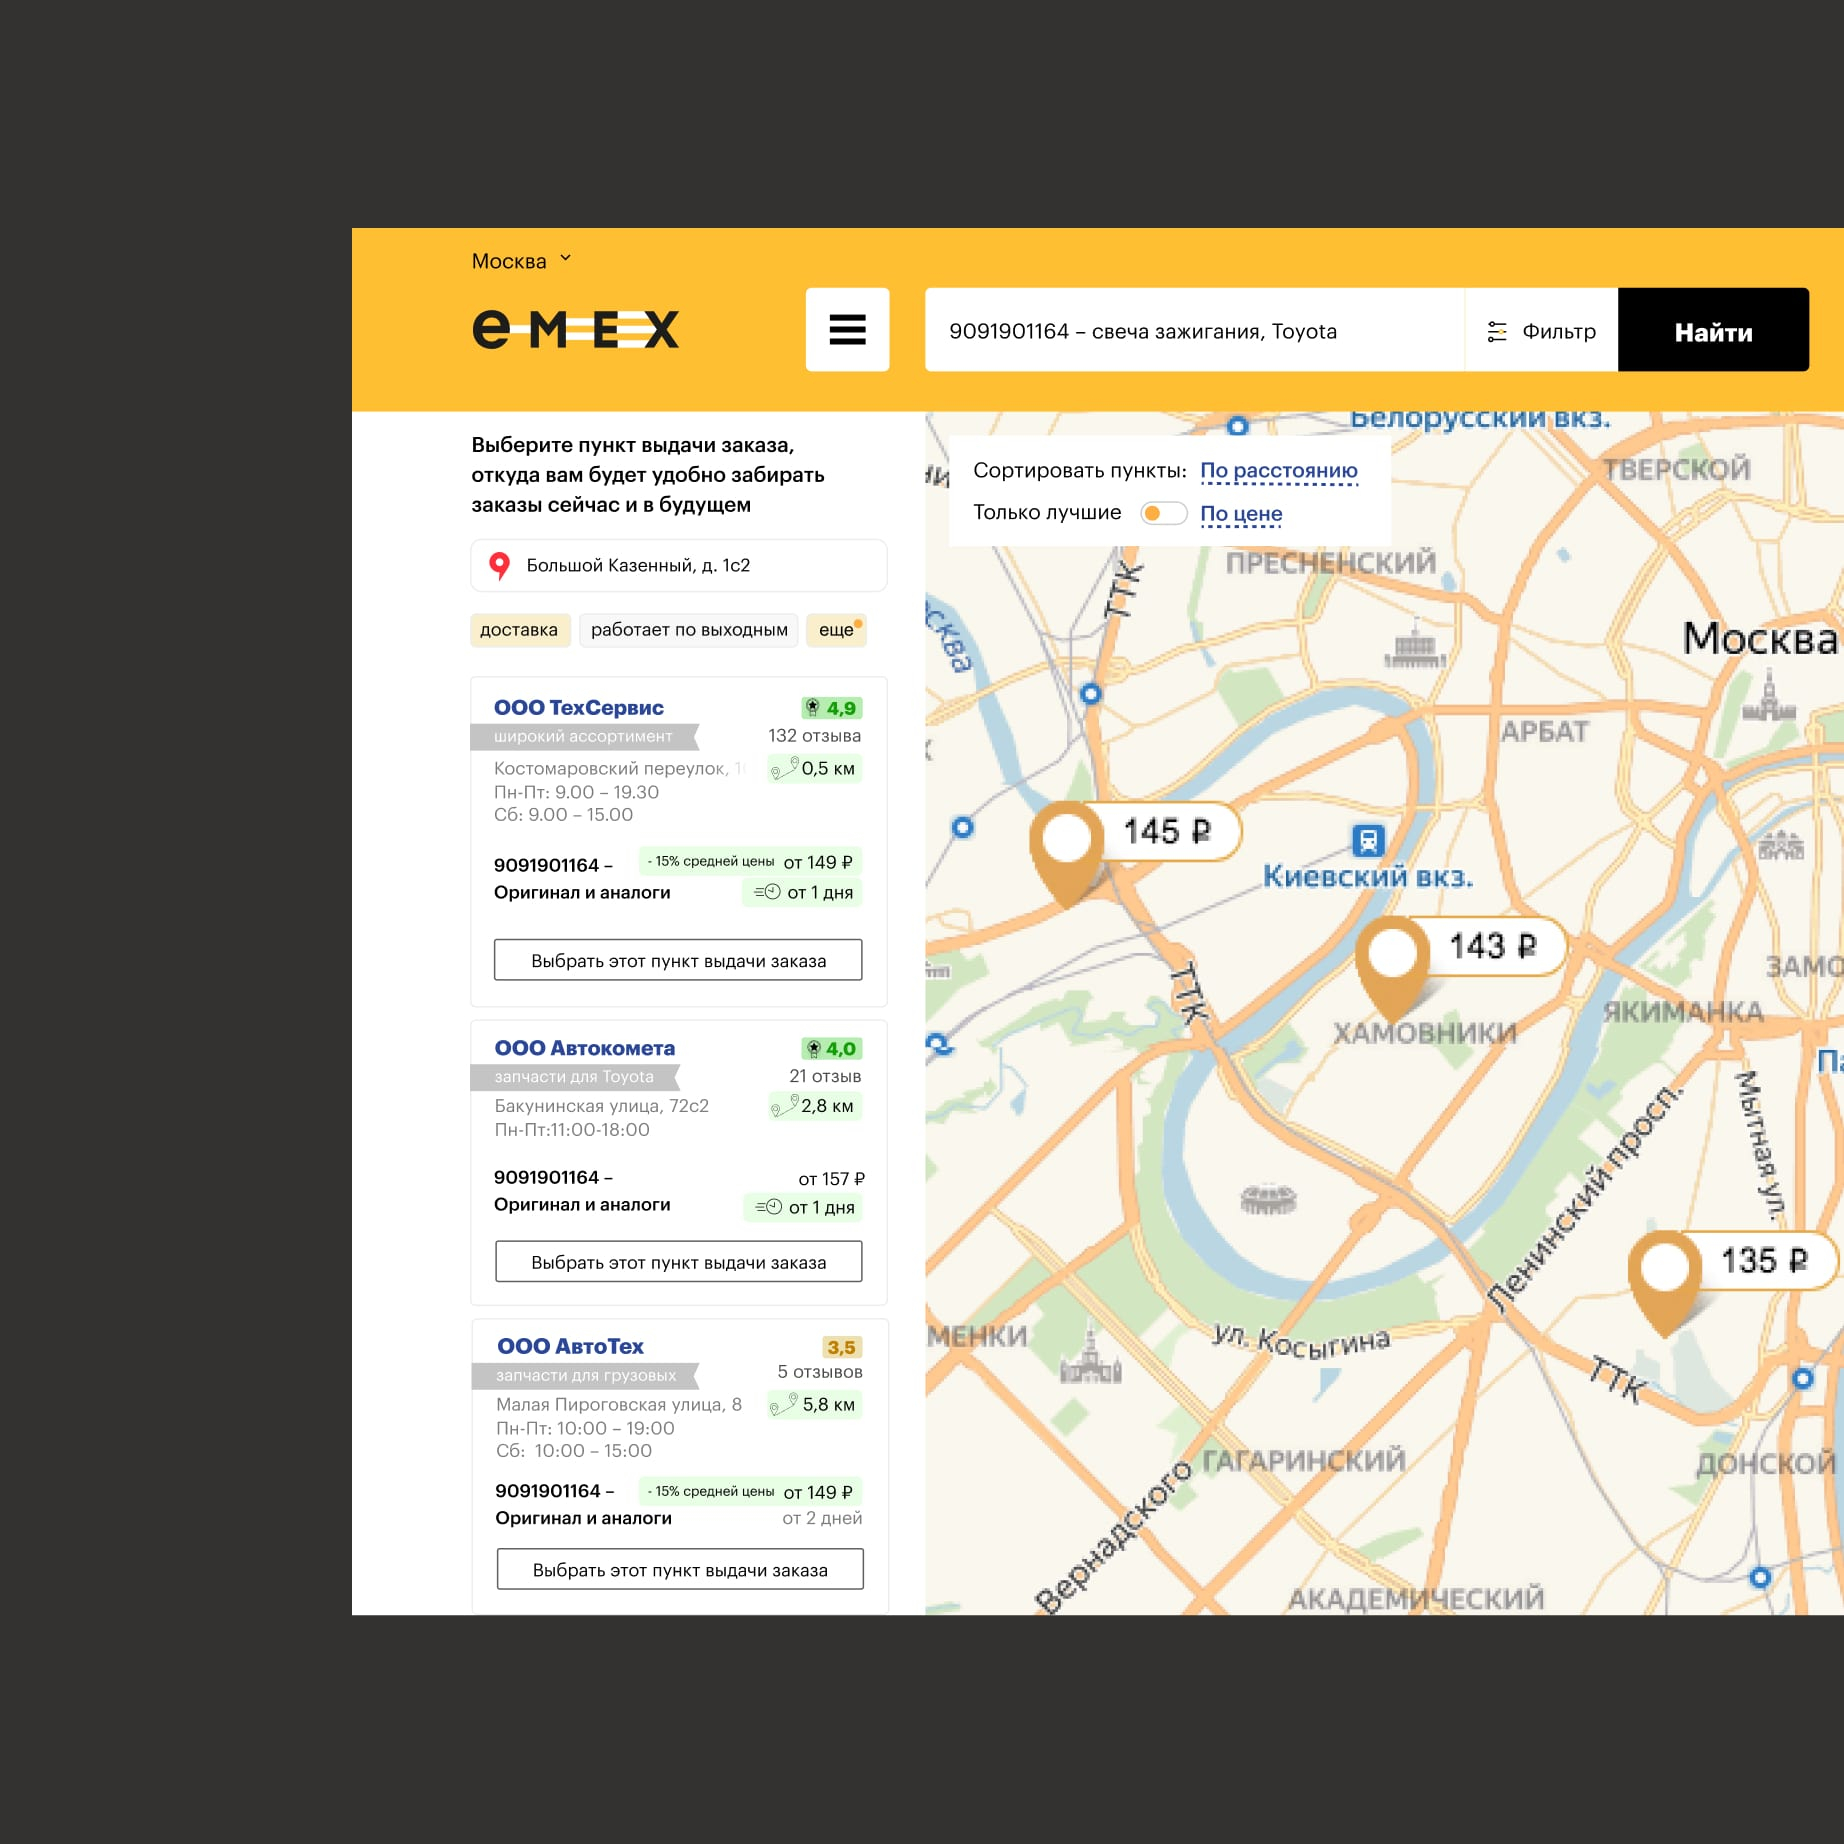Viewport: 1844px width, 1844px height.
Task: Click the АРБАТ district label on map
Action: pyautogui.click(x=1545, y=732)
